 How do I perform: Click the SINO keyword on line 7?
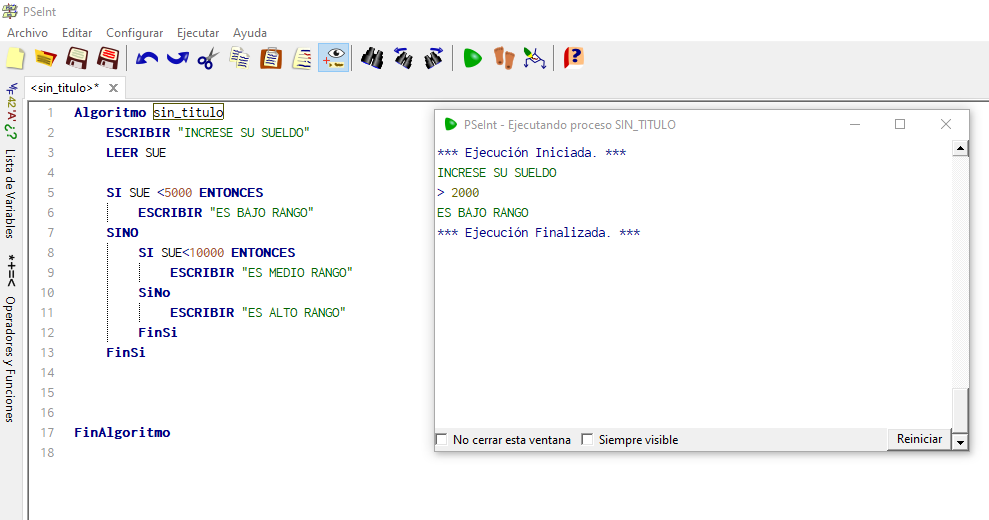(x=122, y=233)
